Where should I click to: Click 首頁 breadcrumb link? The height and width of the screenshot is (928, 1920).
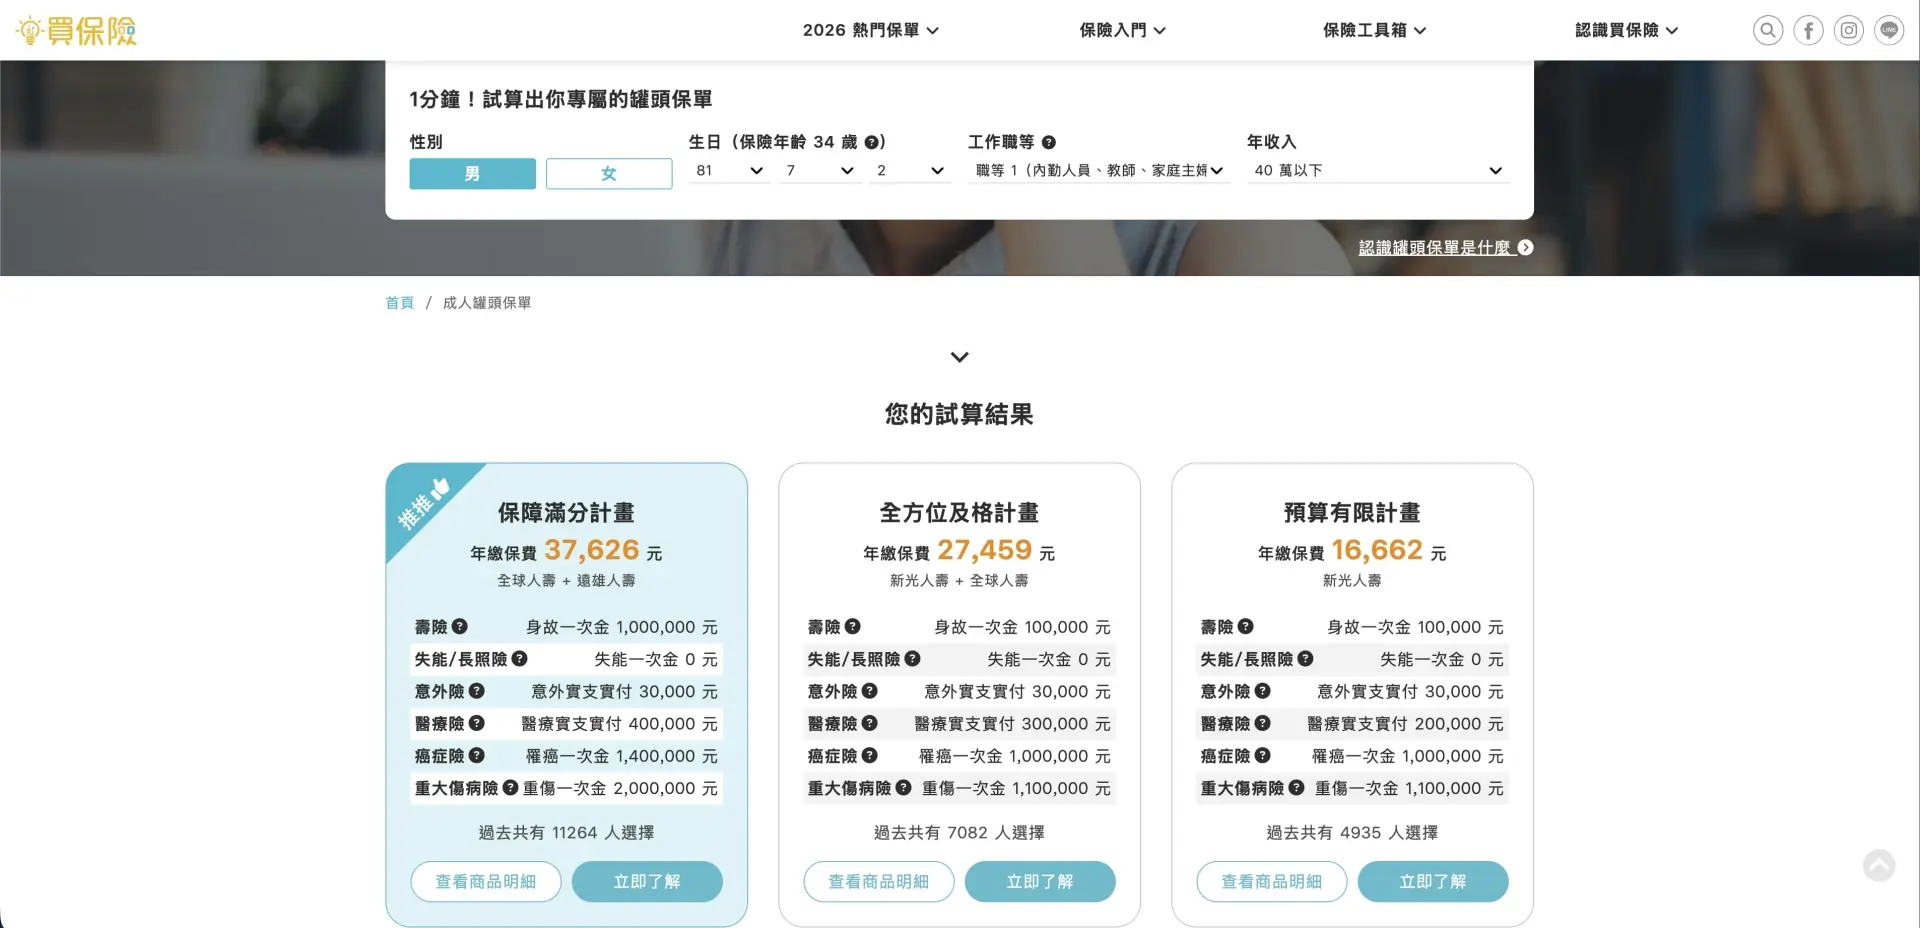pyautogui.click(x=399, y=302)
